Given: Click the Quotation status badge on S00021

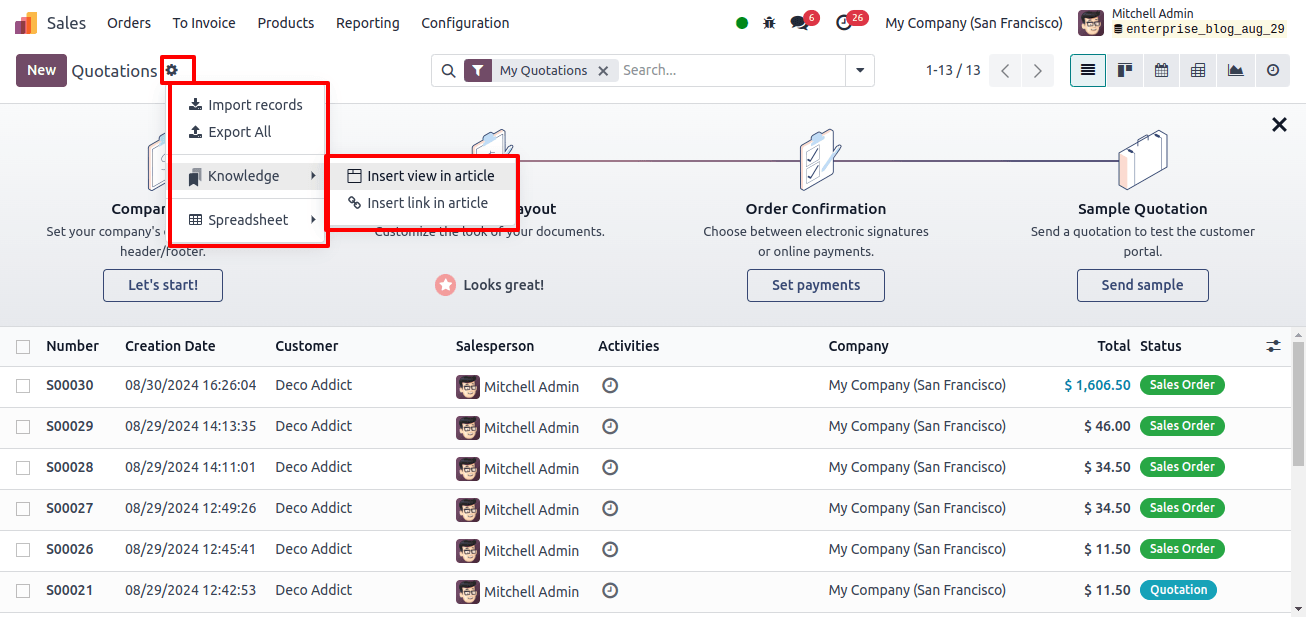Looking at the screenshot, I should click(x=1178, y=590).
